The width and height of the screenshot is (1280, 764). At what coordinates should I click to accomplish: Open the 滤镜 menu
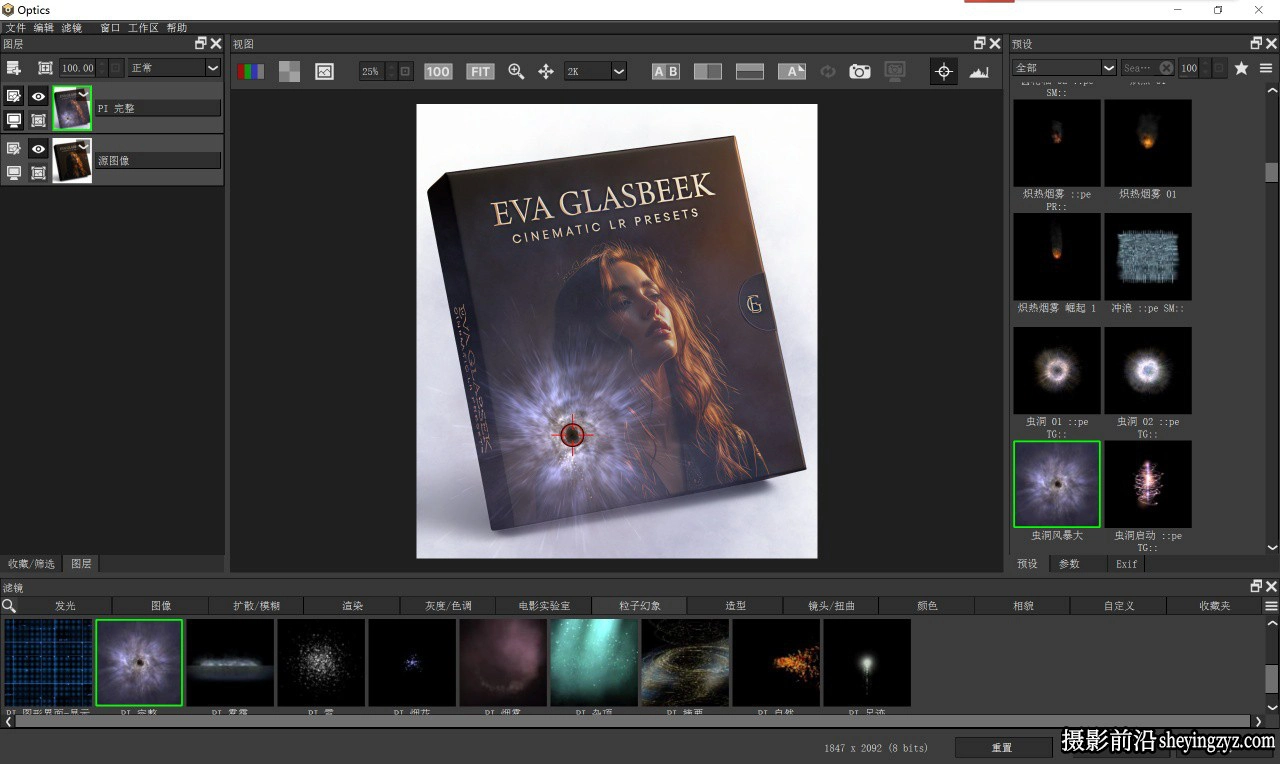click(71, 28)
